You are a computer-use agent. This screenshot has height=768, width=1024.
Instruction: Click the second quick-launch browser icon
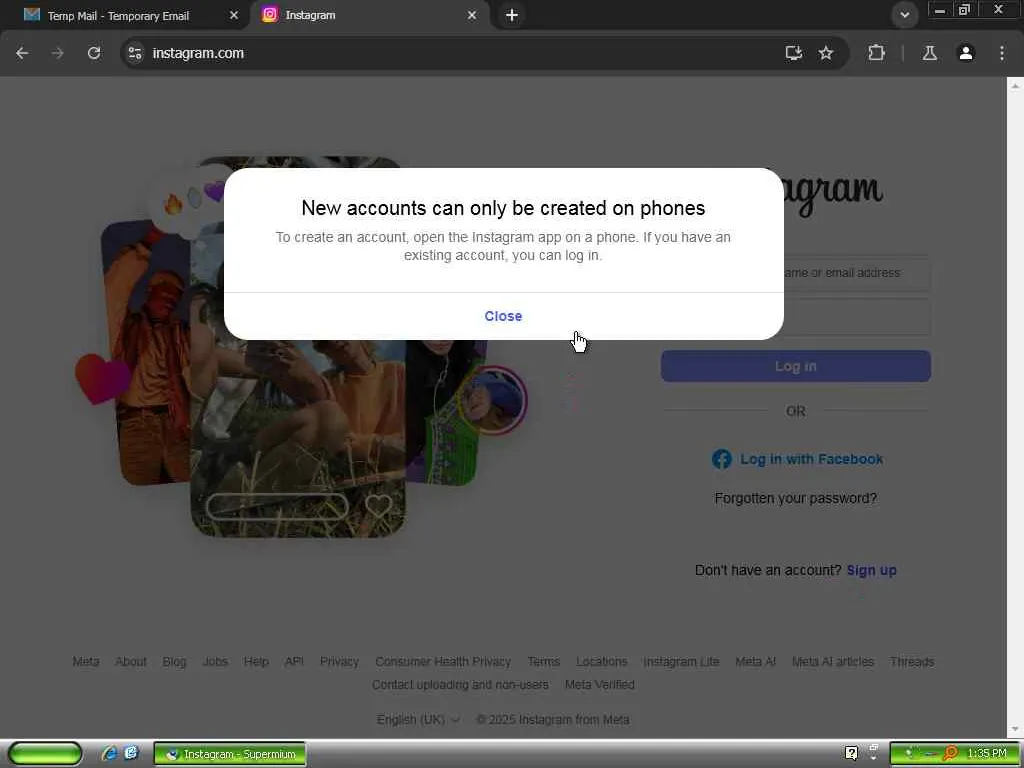point(131,753)
